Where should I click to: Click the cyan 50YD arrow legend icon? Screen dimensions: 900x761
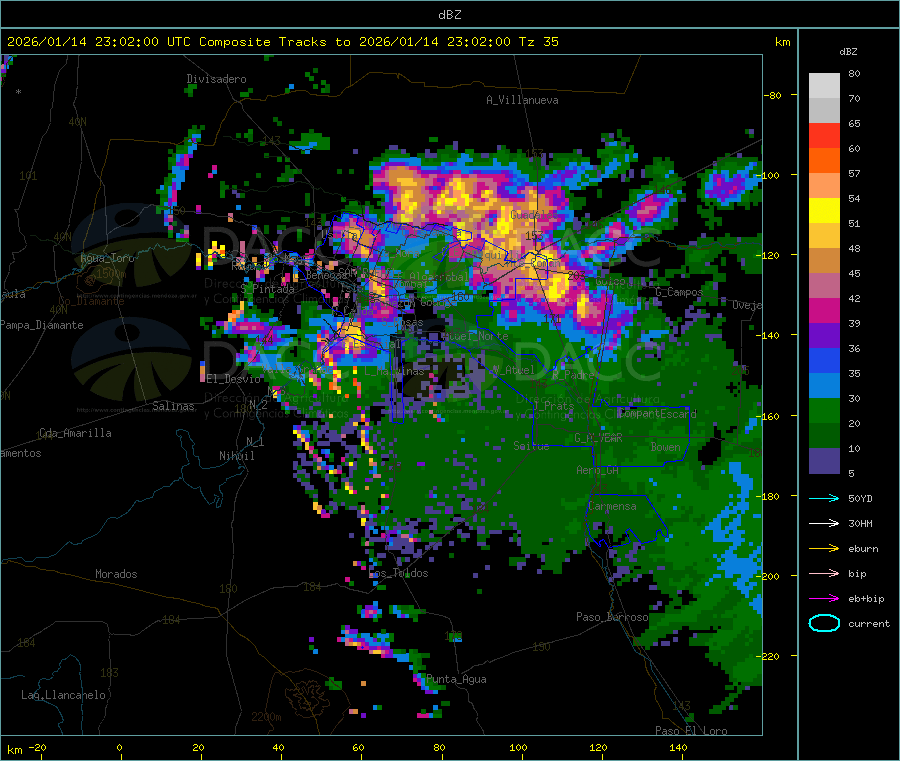point(824,498)
